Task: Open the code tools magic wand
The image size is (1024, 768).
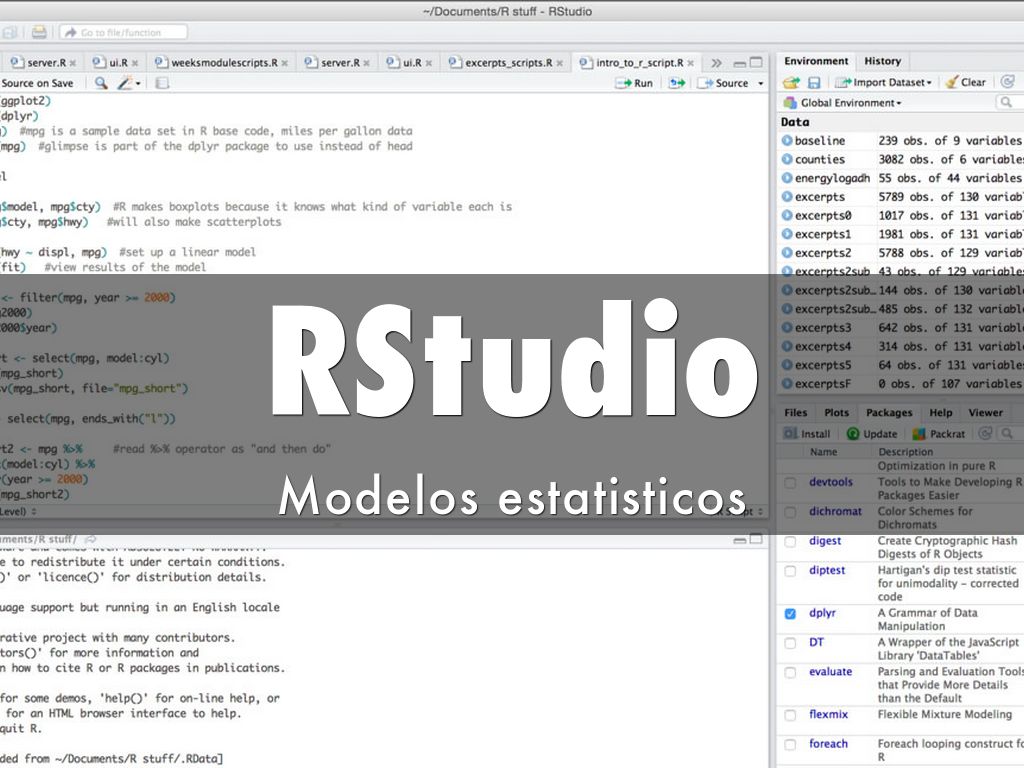Action: (126, 83)
